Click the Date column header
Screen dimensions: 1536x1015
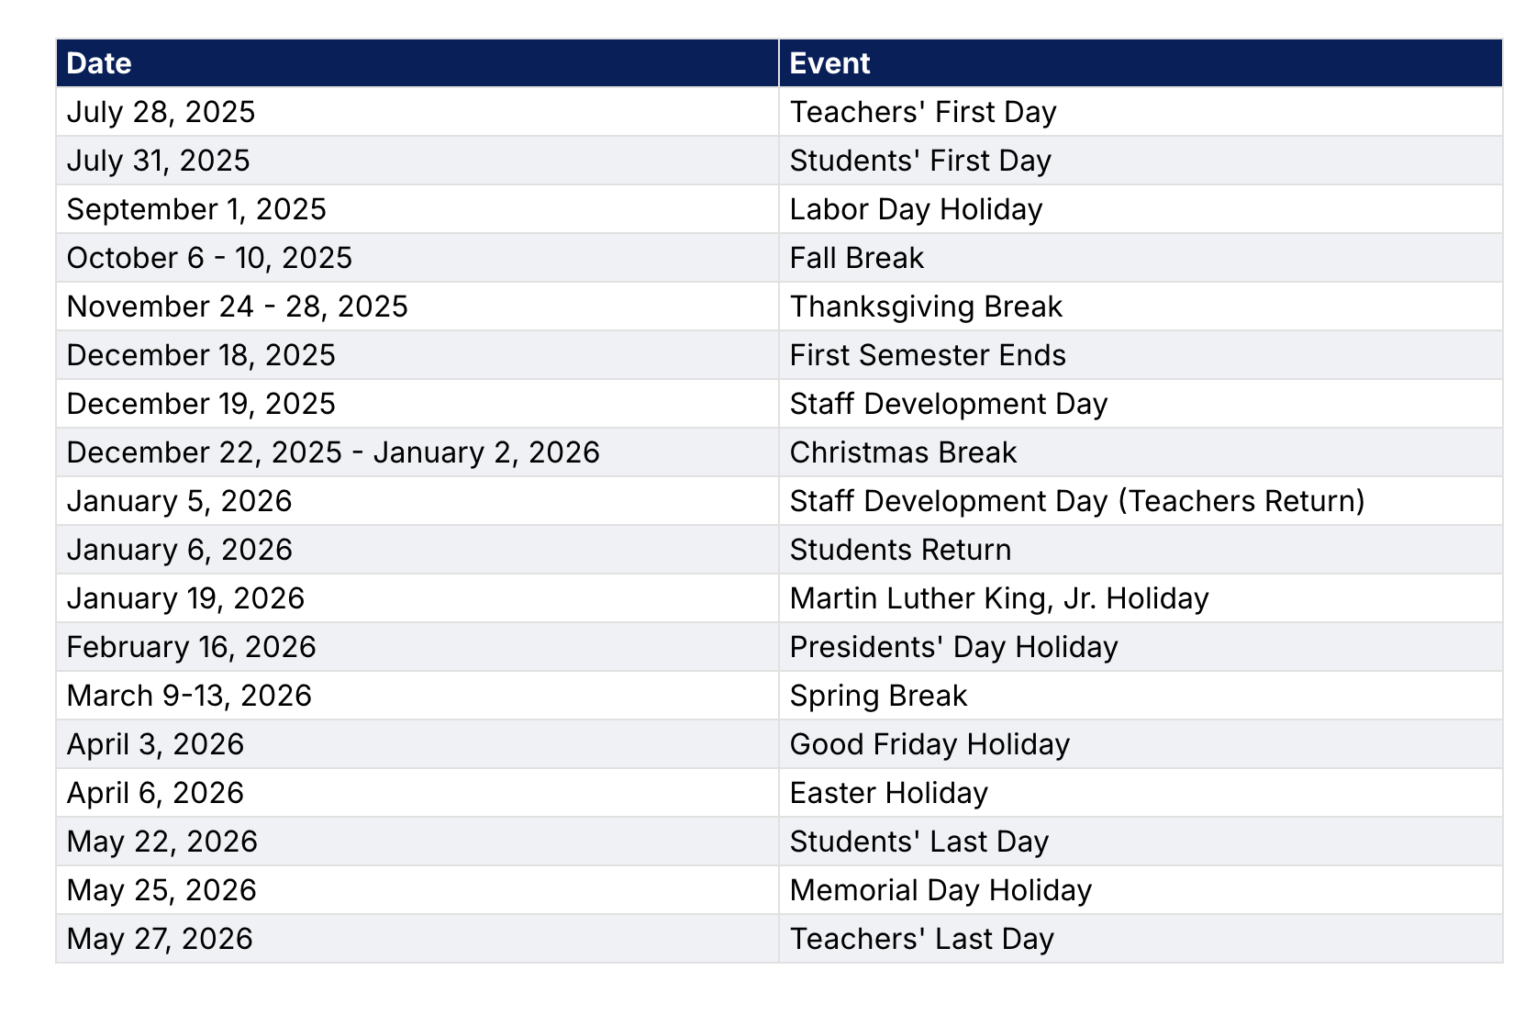(x=417, y=63)
